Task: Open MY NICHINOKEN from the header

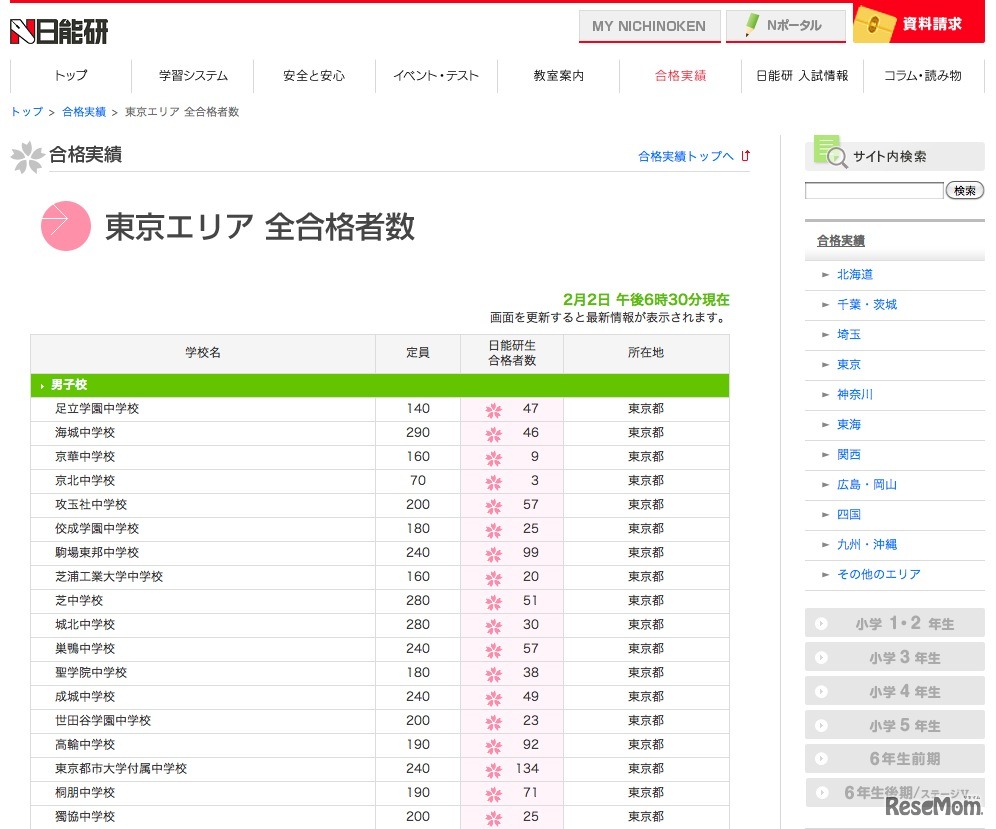Action: pyautogui.click(x=649, y=24)
